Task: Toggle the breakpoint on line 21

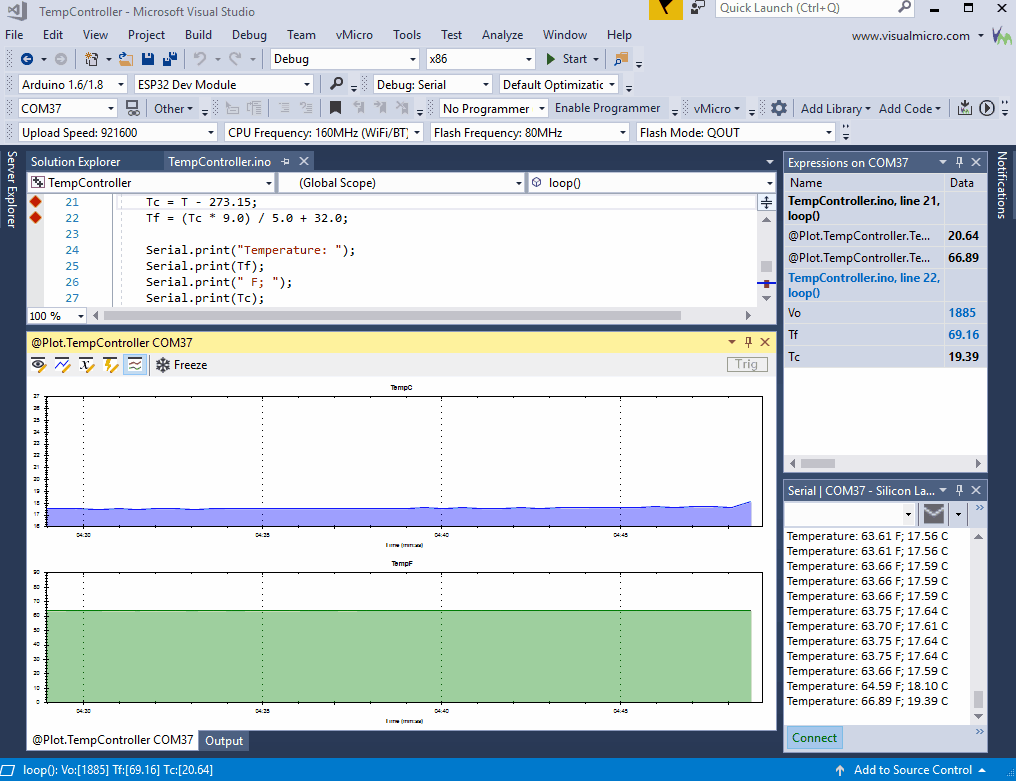Action: [36, 202]
